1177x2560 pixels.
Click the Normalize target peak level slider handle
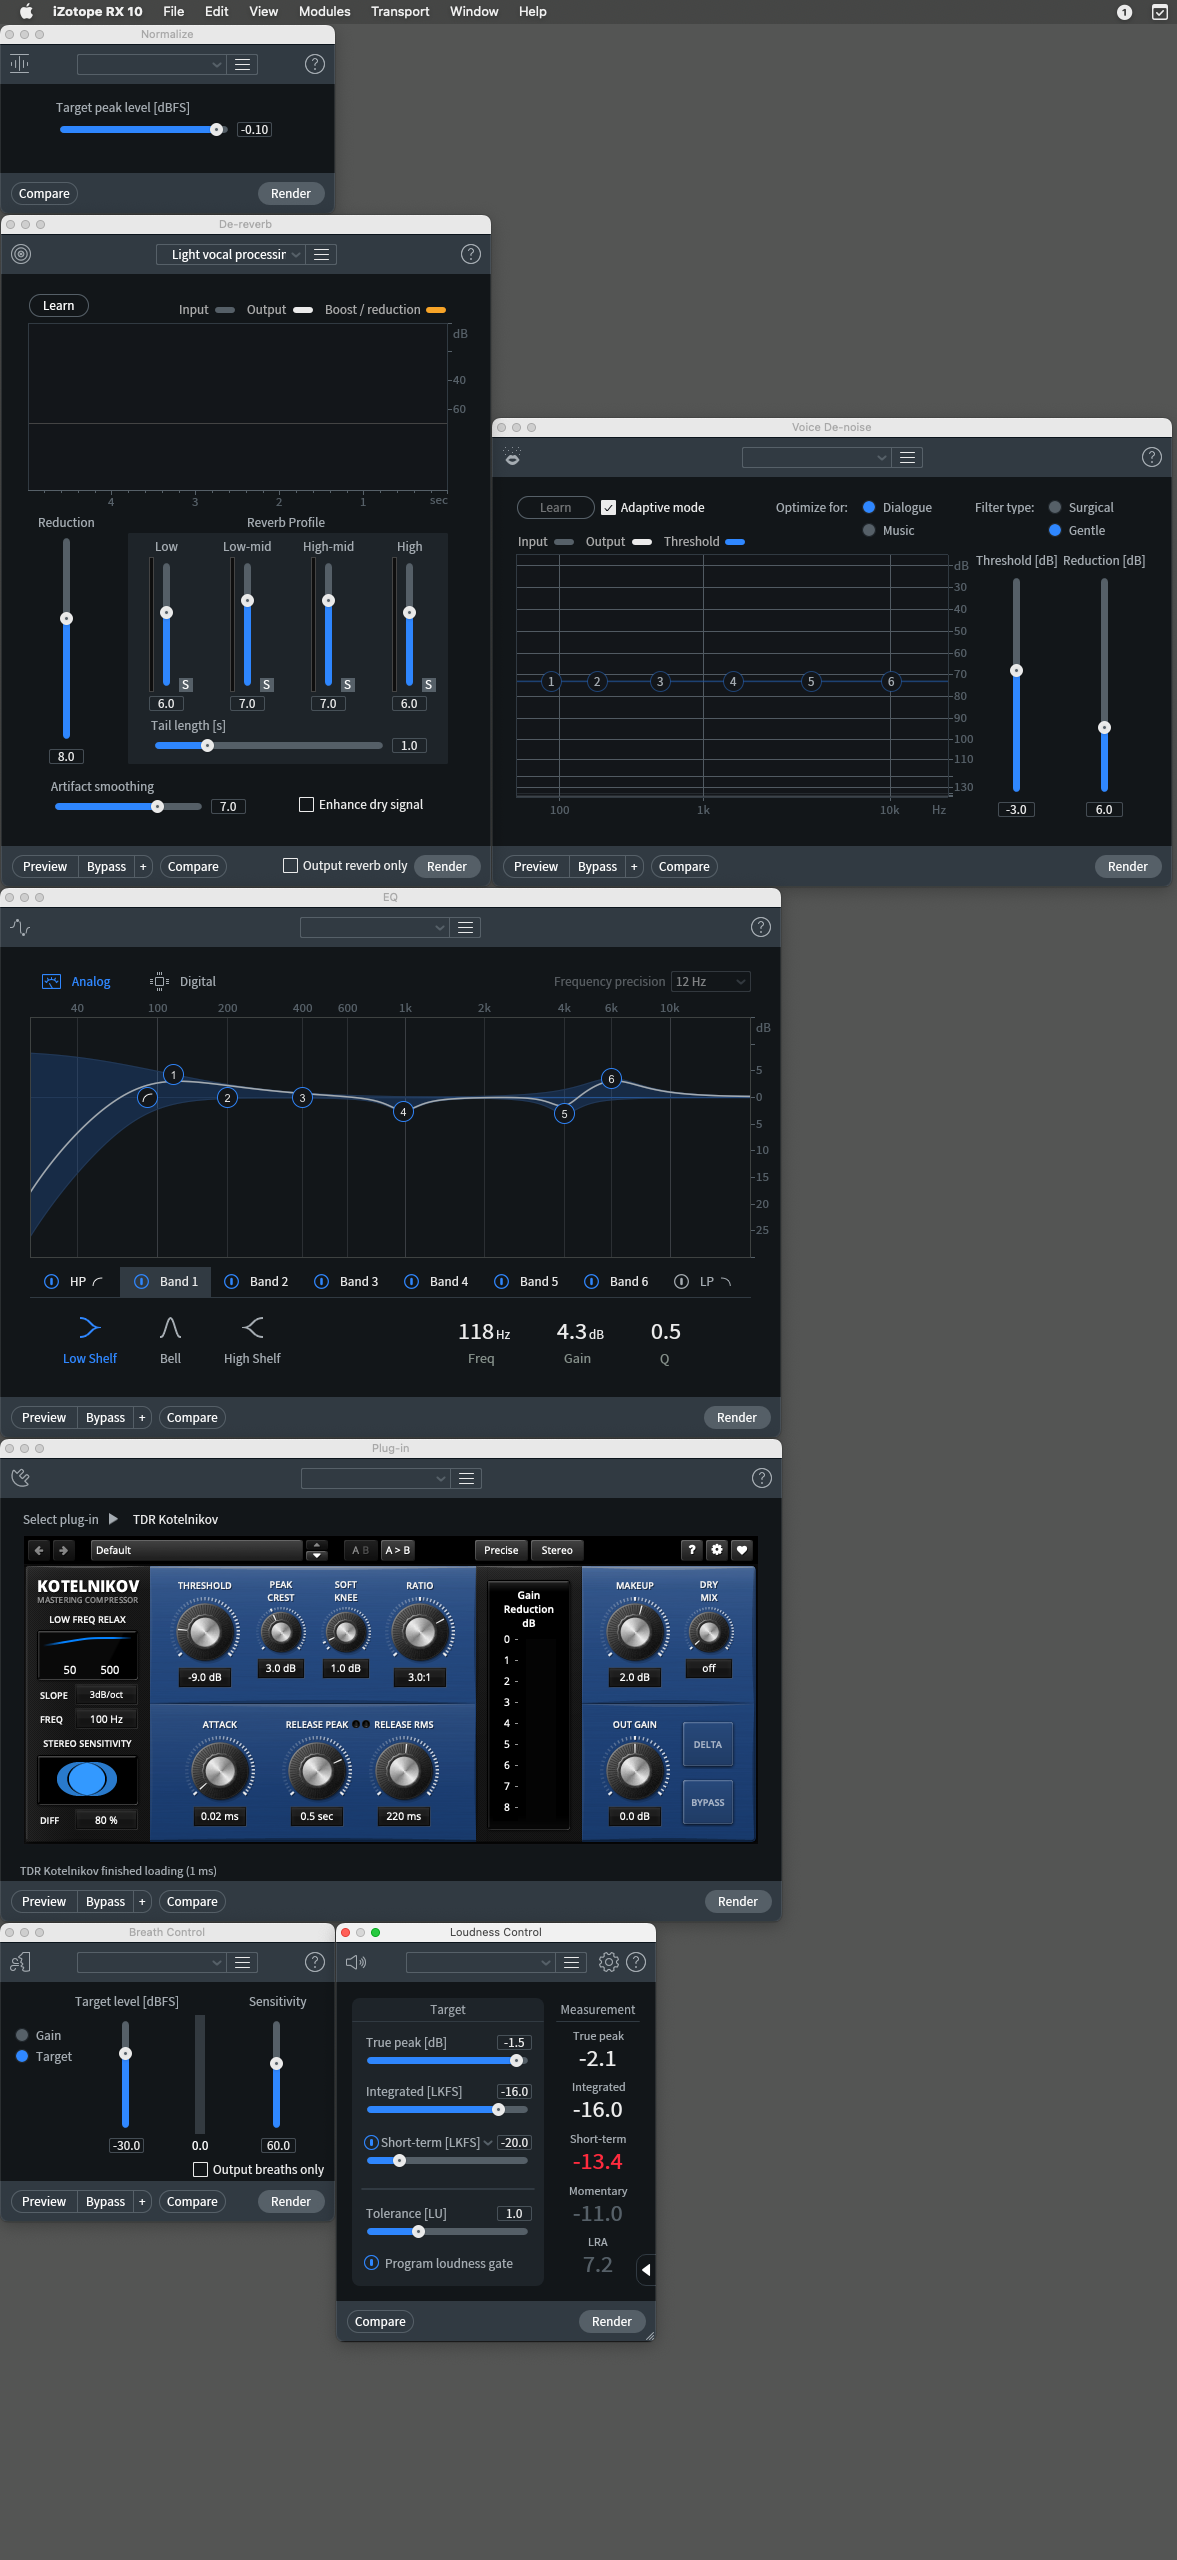coord(216,130)
